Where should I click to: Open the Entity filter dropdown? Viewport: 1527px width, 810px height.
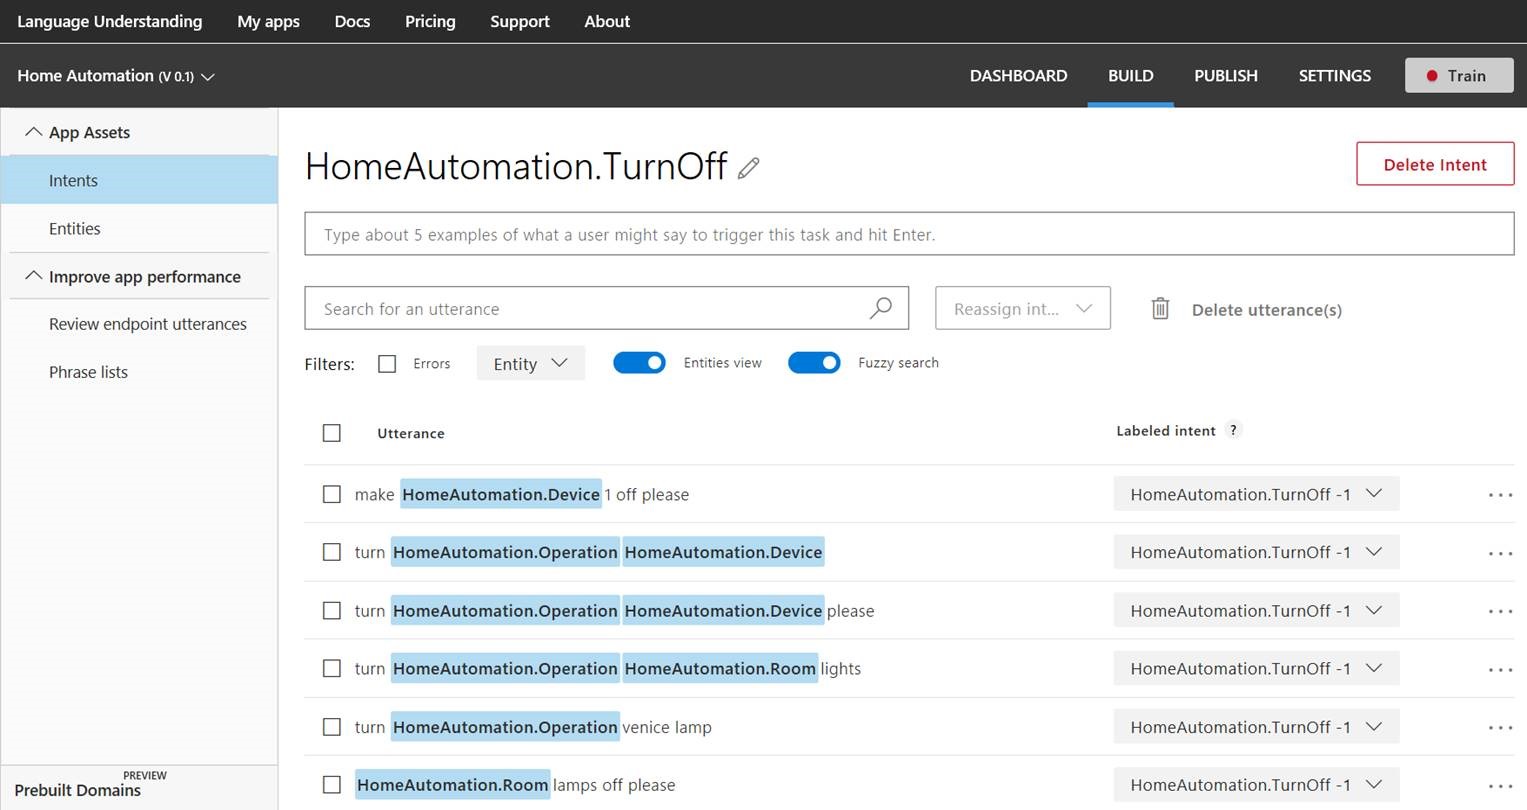(530, 364)
